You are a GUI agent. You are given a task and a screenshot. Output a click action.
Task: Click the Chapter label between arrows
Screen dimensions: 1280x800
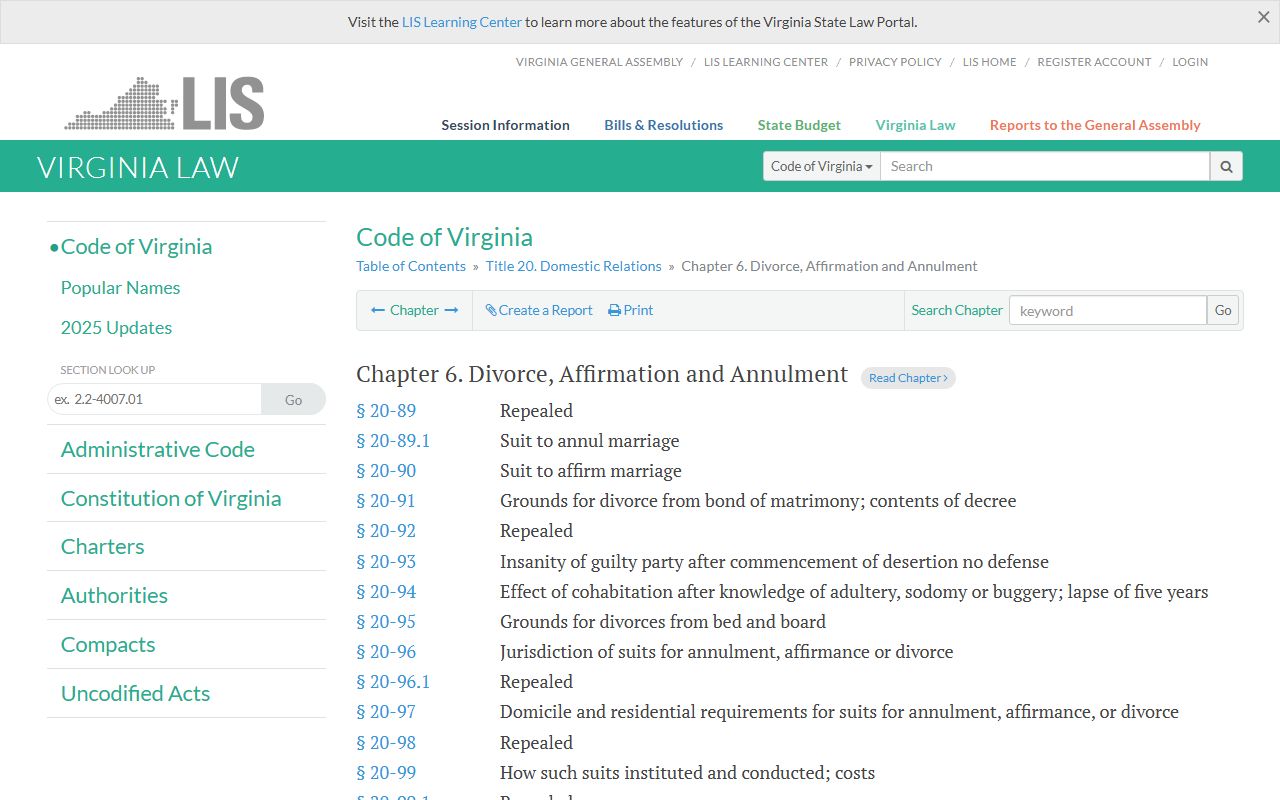[x=414, y=310]
